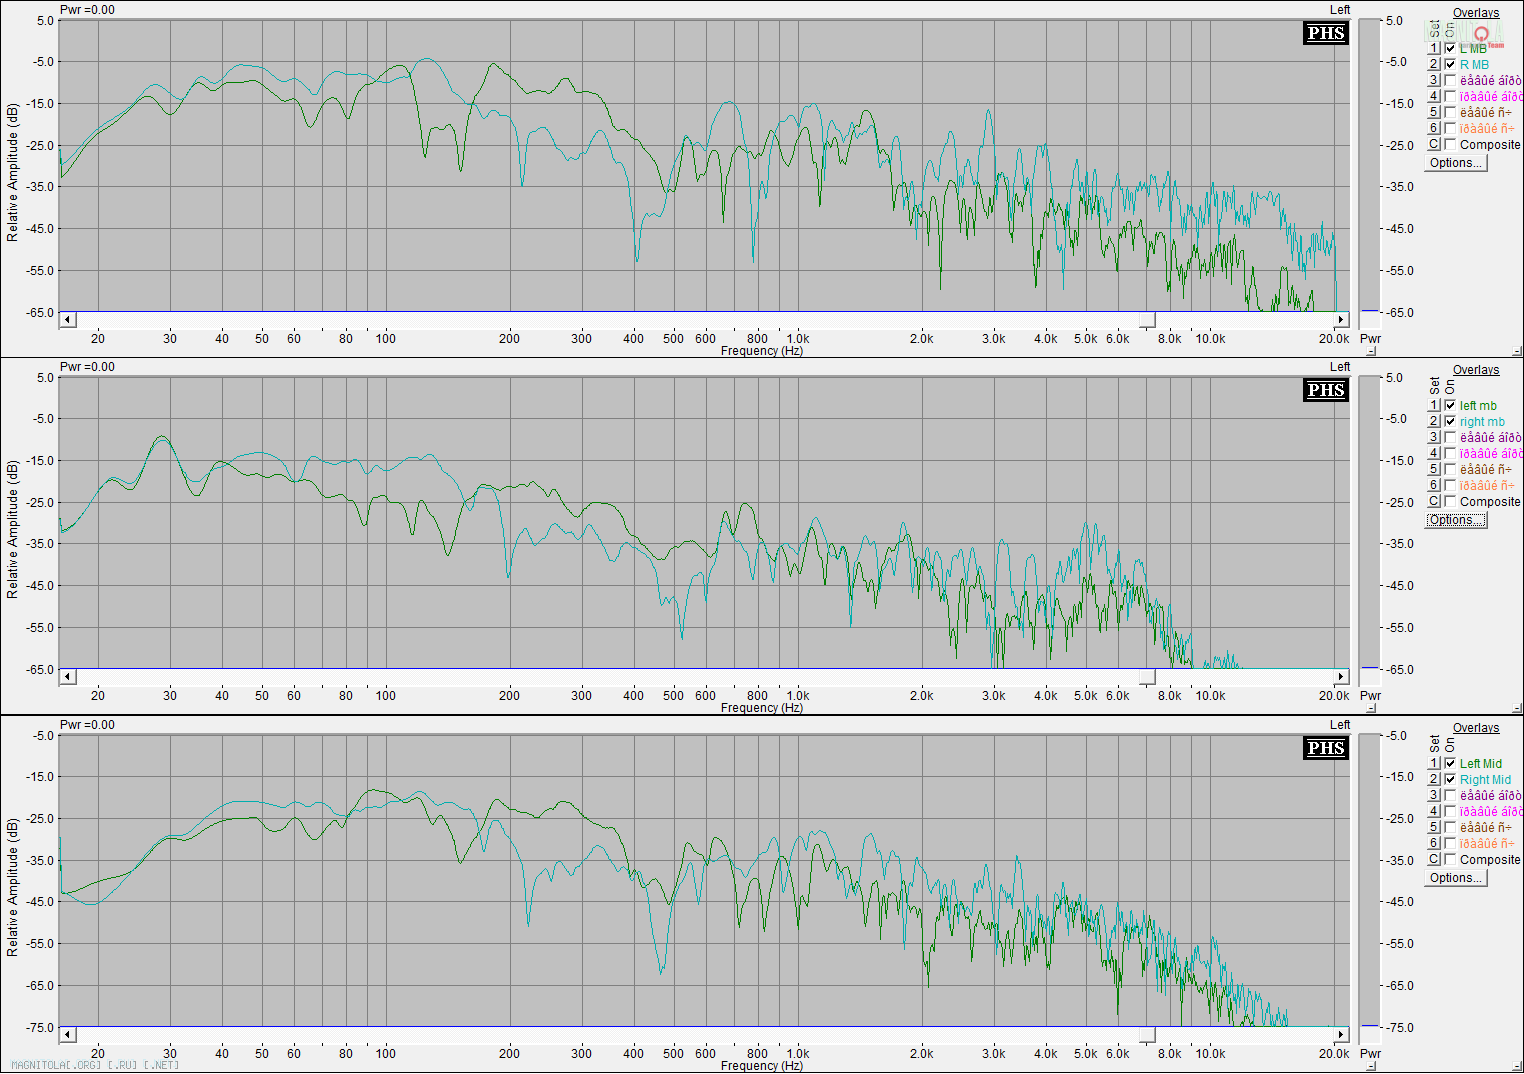Click 'Frequency (Hz)' label under bottom graph

762,1066
